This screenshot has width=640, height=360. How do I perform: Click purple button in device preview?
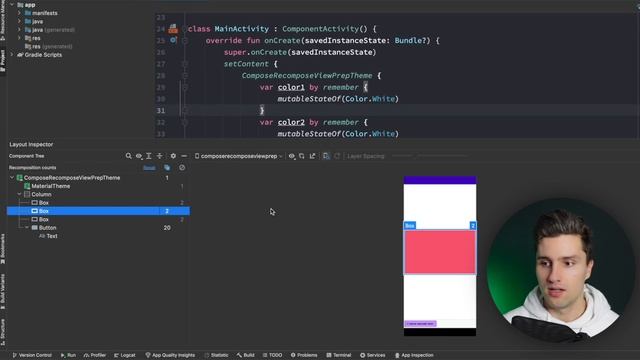(x=420, y=324)
